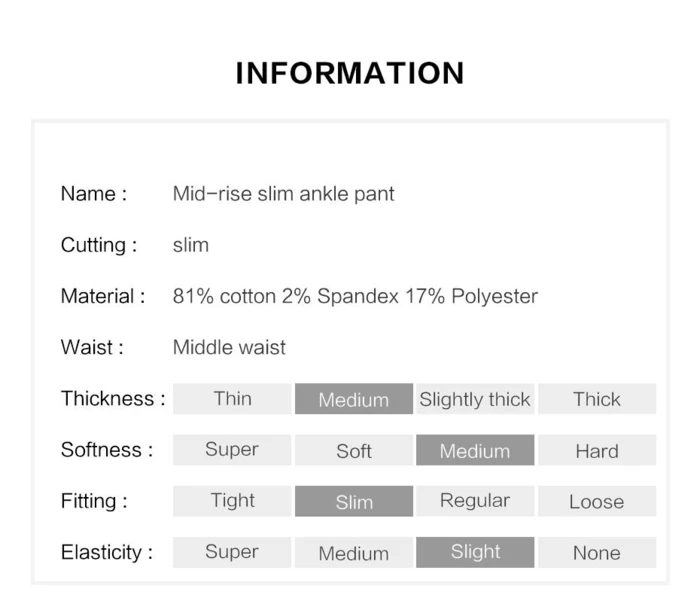This screenshot has height=613, width=700.
Task: Select the Loose fitting option
Action: [597, 501]
